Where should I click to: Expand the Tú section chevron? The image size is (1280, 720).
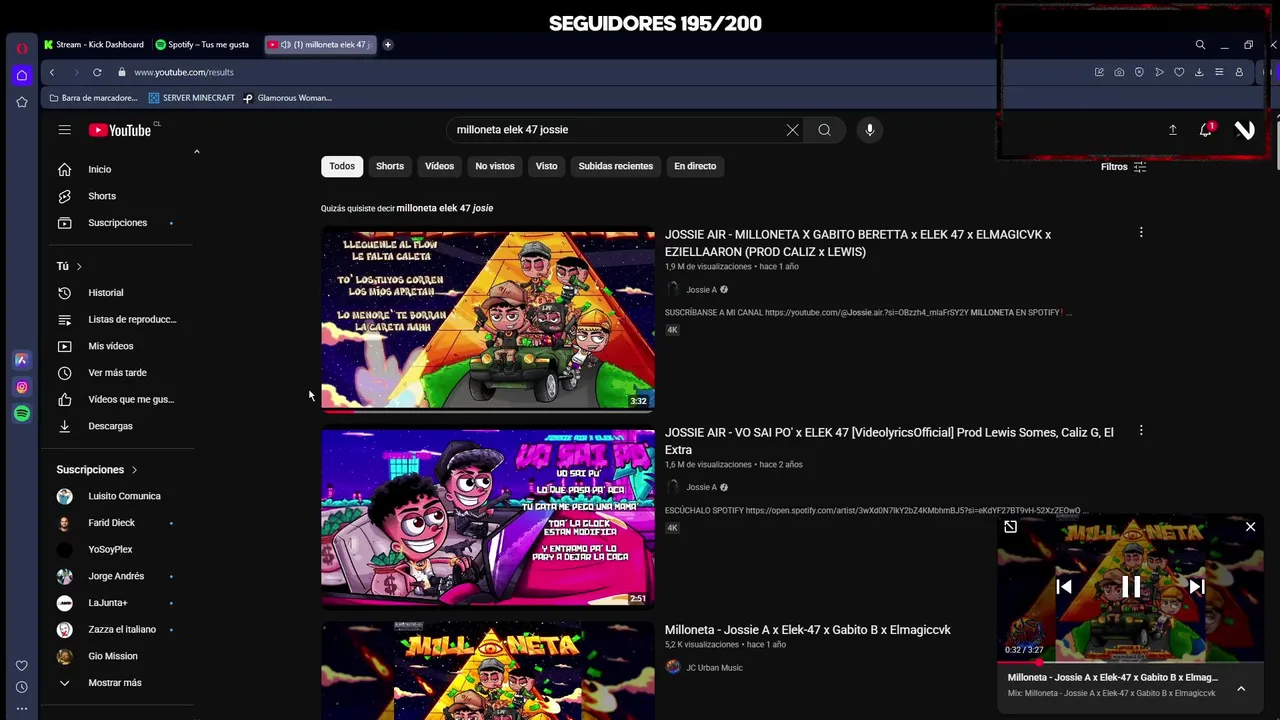coord(79,266)
